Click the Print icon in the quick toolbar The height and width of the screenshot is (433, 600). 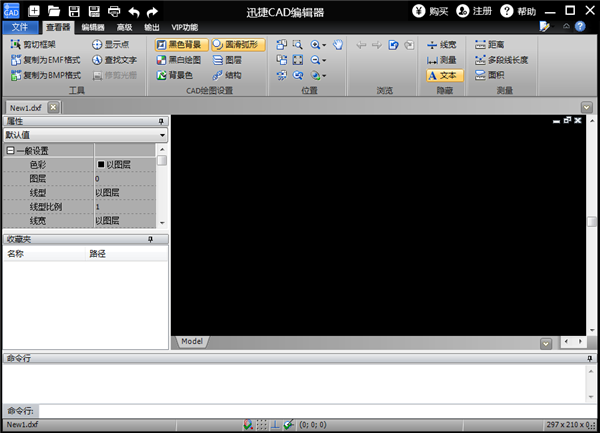coord(114,11)
